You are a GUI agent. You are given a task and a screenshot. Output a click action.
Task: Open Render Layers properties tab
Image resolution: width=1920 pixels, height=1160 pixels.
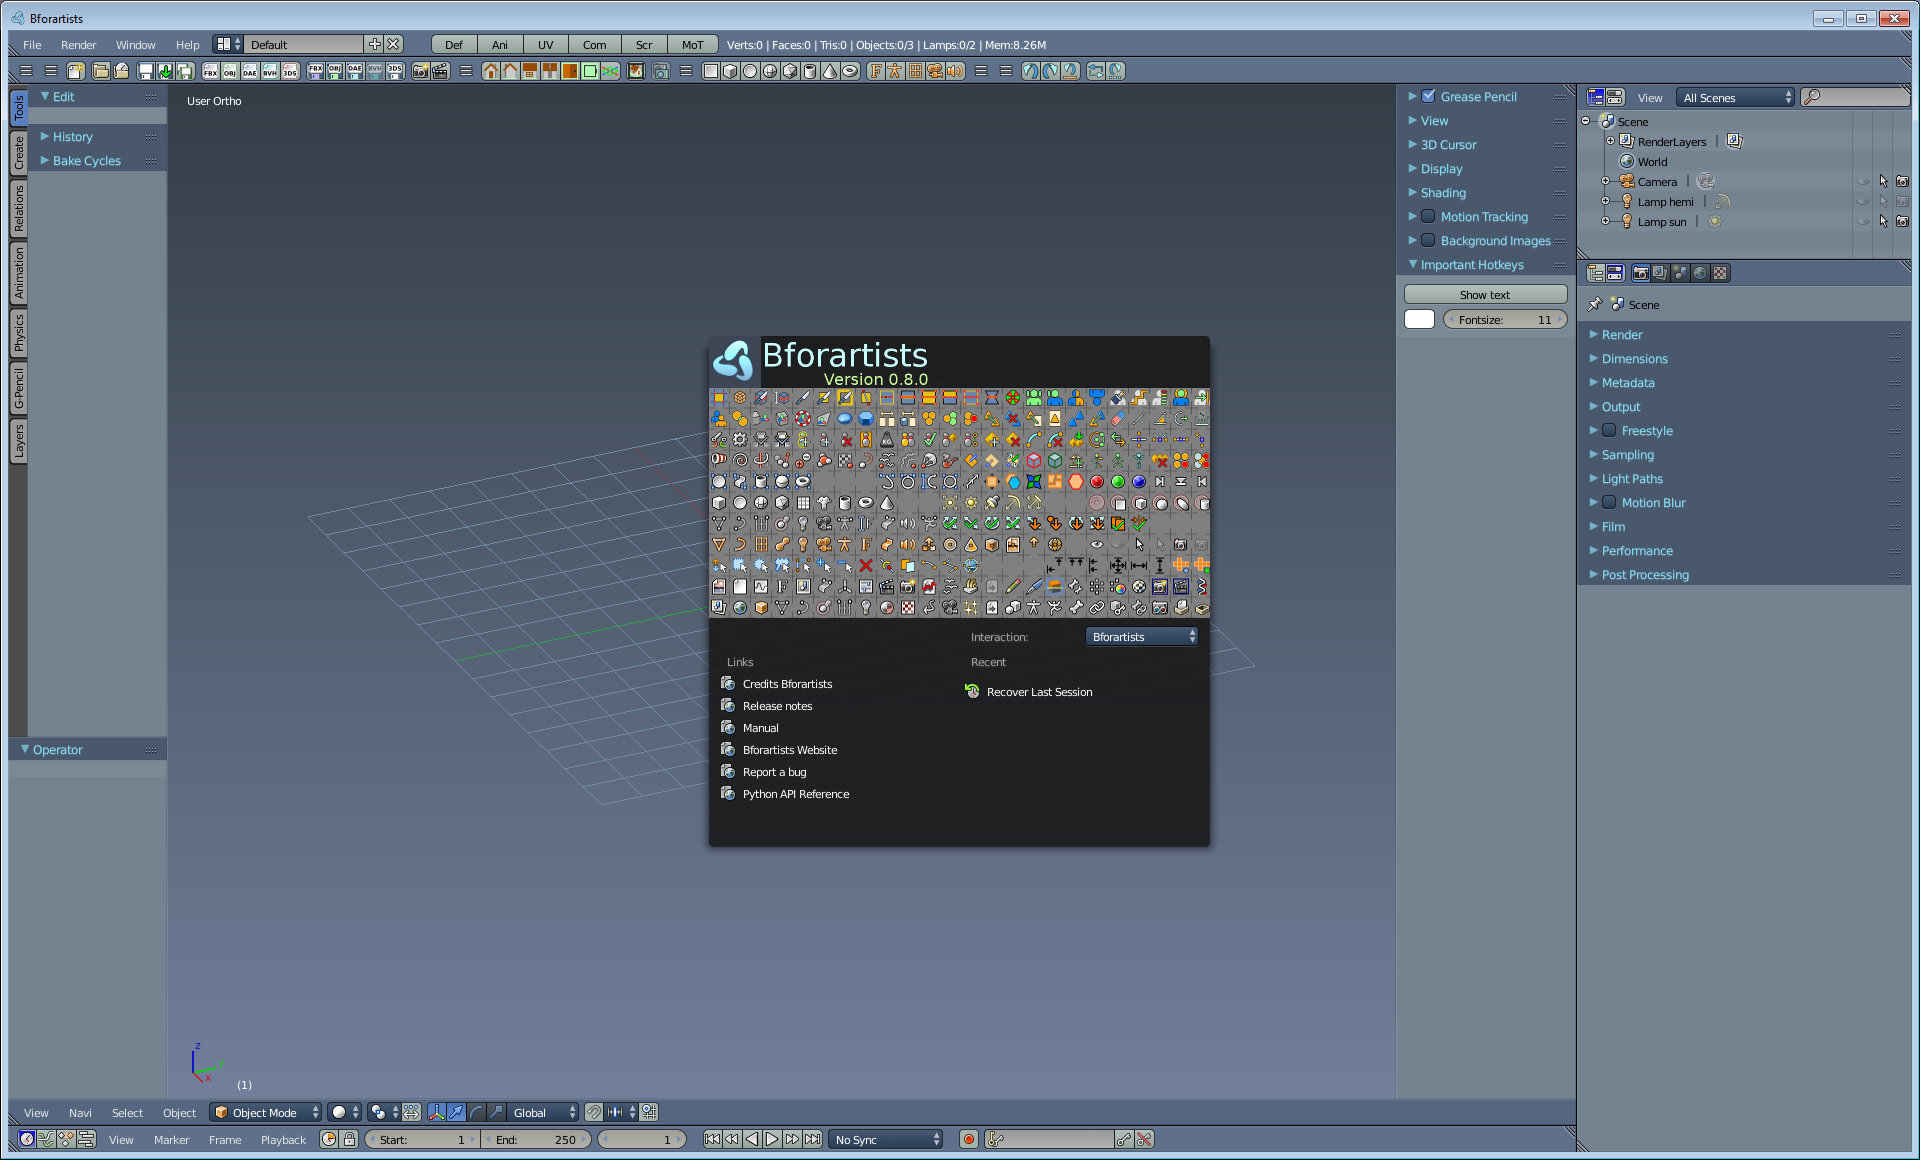click(x=1660, y=273)
